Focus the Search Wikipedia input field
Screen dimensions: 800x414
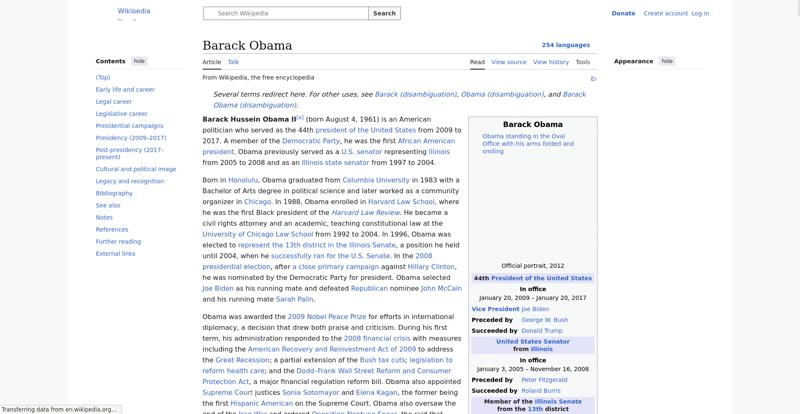(286, 13)
